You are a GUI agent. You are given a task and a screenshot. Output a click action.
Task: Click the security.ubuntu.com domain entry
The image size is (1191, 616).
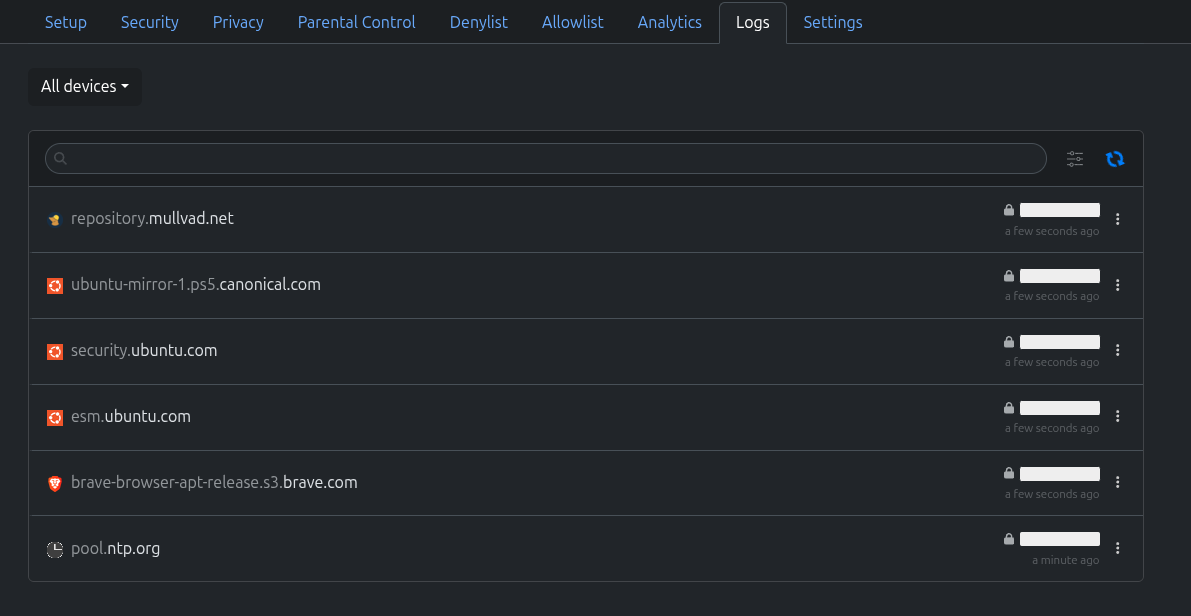[144, 351]
